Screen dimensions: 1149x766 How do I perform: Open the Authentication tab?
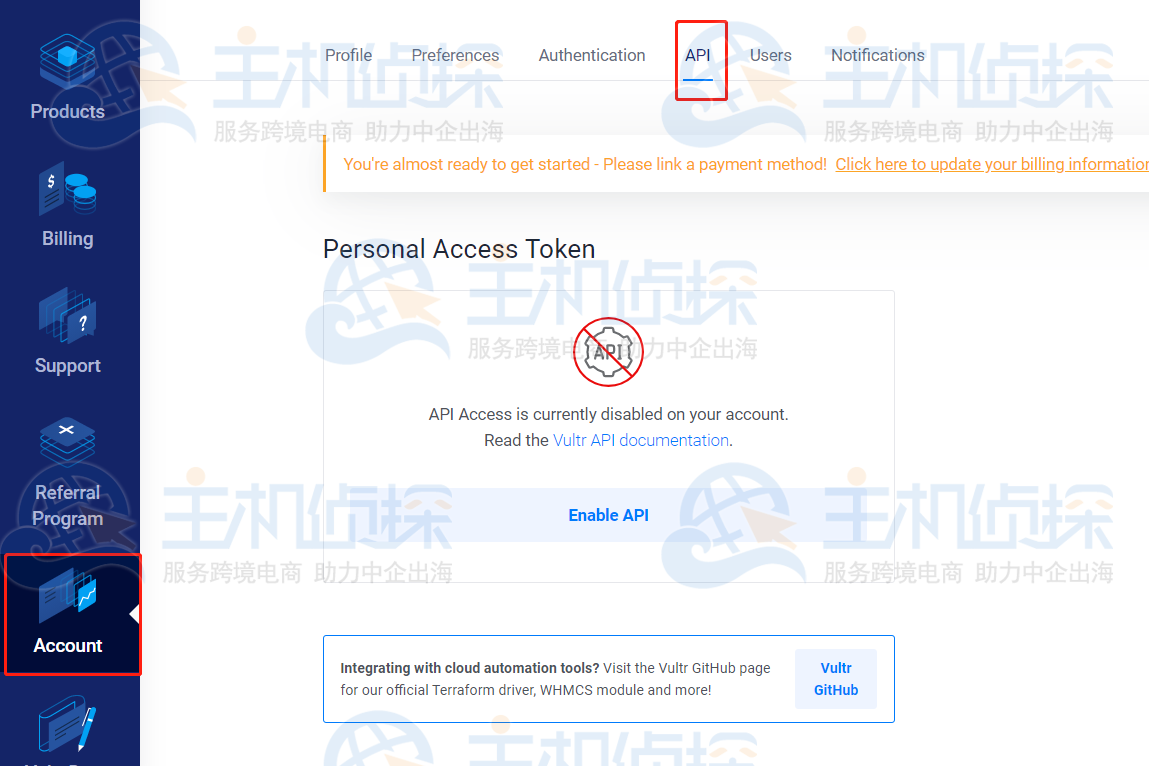click(592, 55)
